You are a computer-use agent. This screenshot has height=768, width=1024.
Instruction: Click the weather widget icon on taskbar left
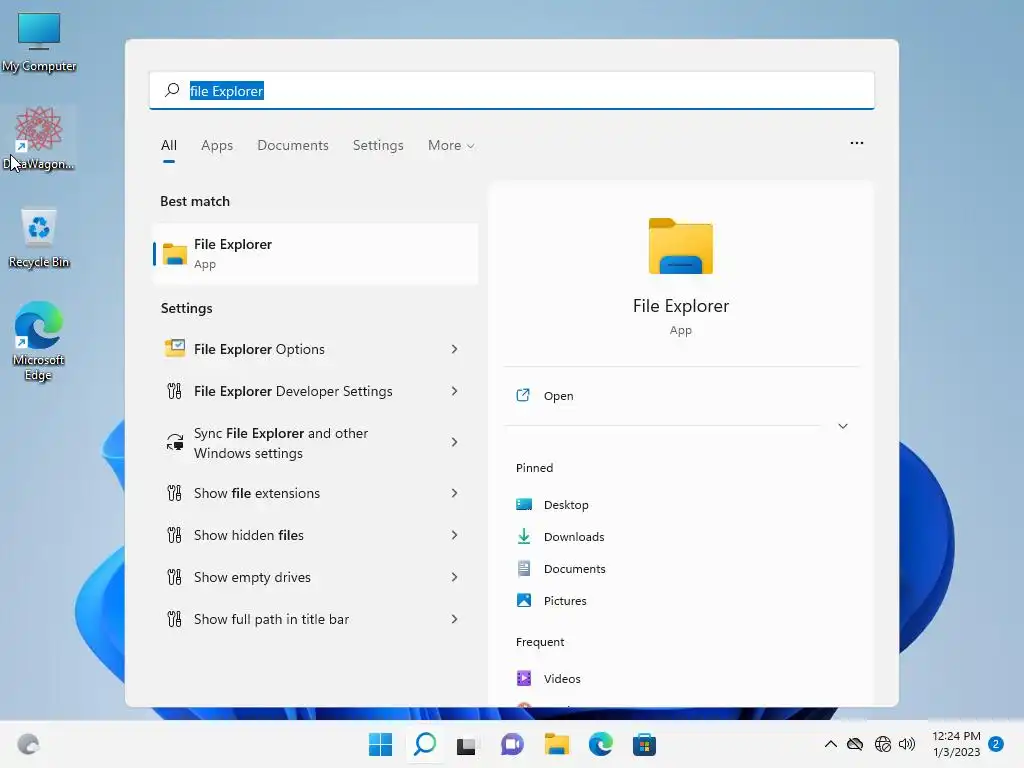click(28, 744)
